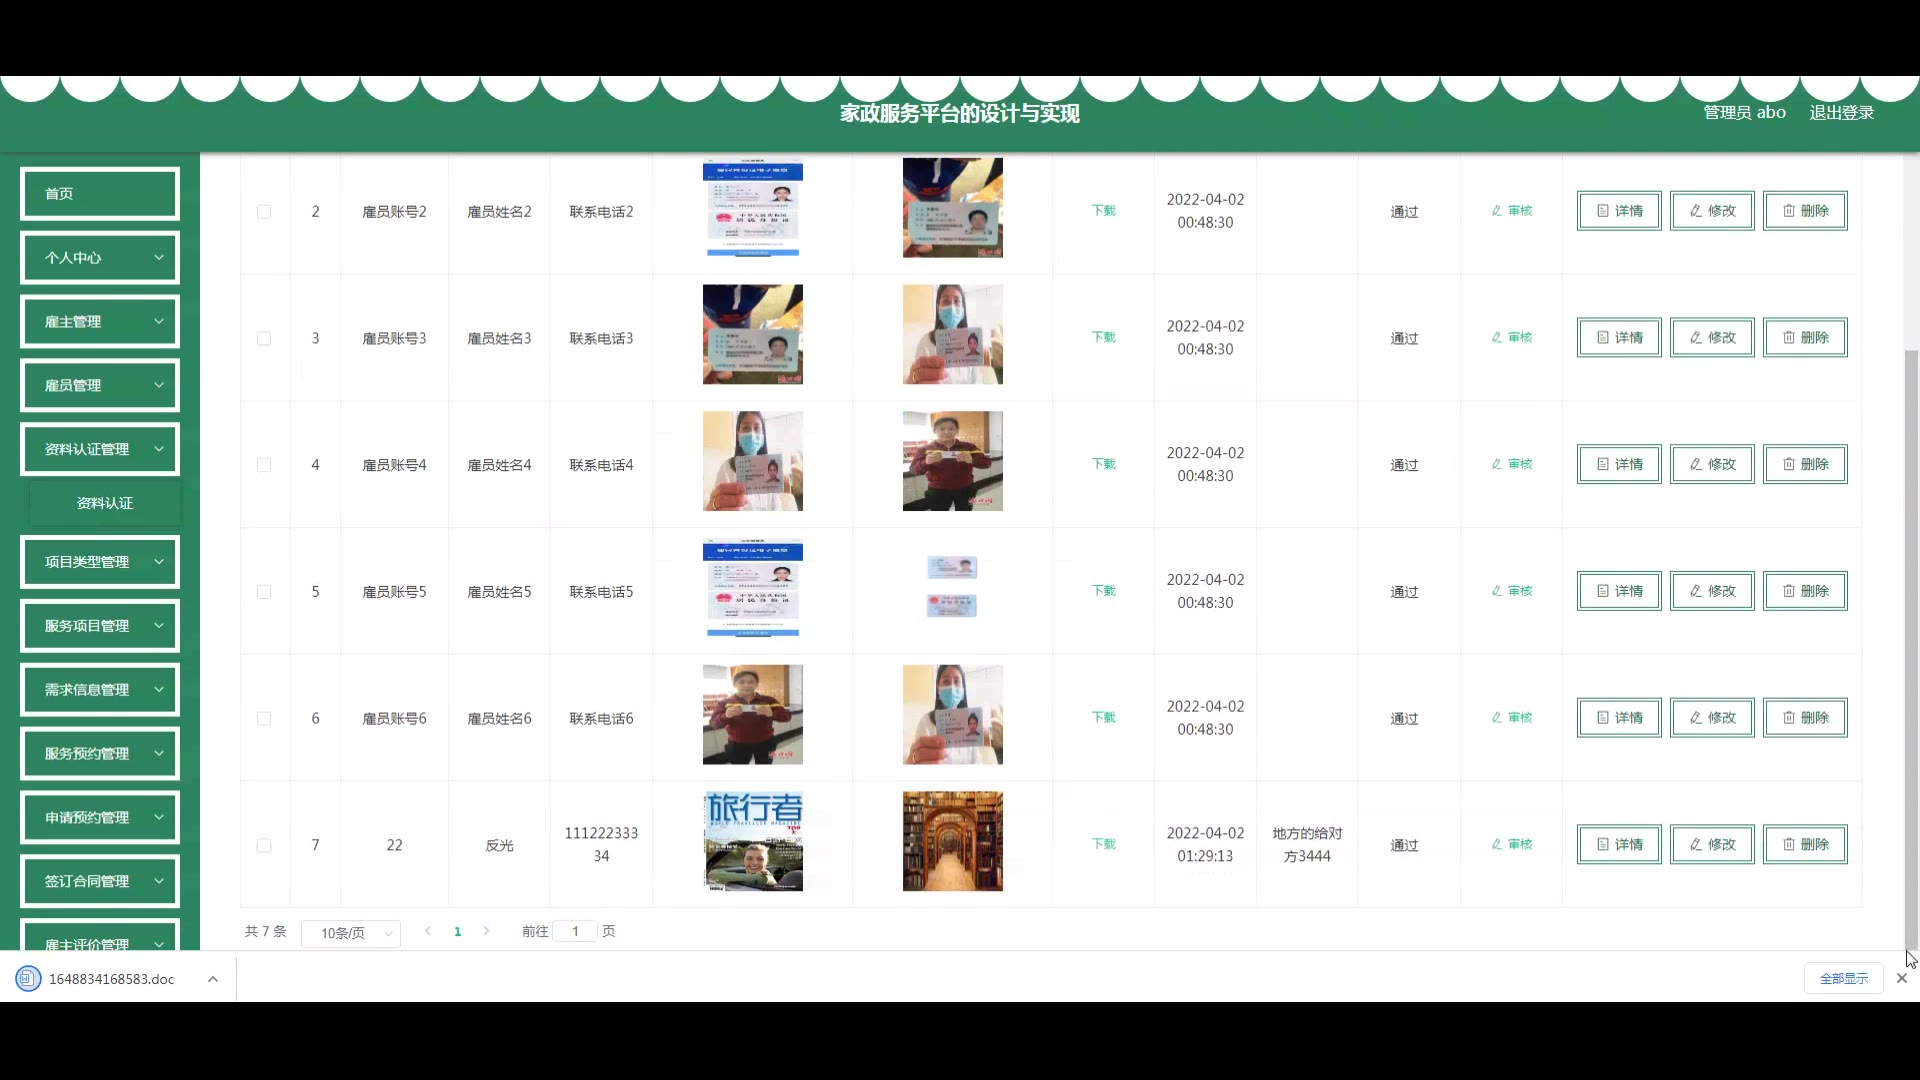The height and width of the screenshot is (1080, 1920).
Task: Expand the 签订合同管理 menu
Action: coord(100,882)
